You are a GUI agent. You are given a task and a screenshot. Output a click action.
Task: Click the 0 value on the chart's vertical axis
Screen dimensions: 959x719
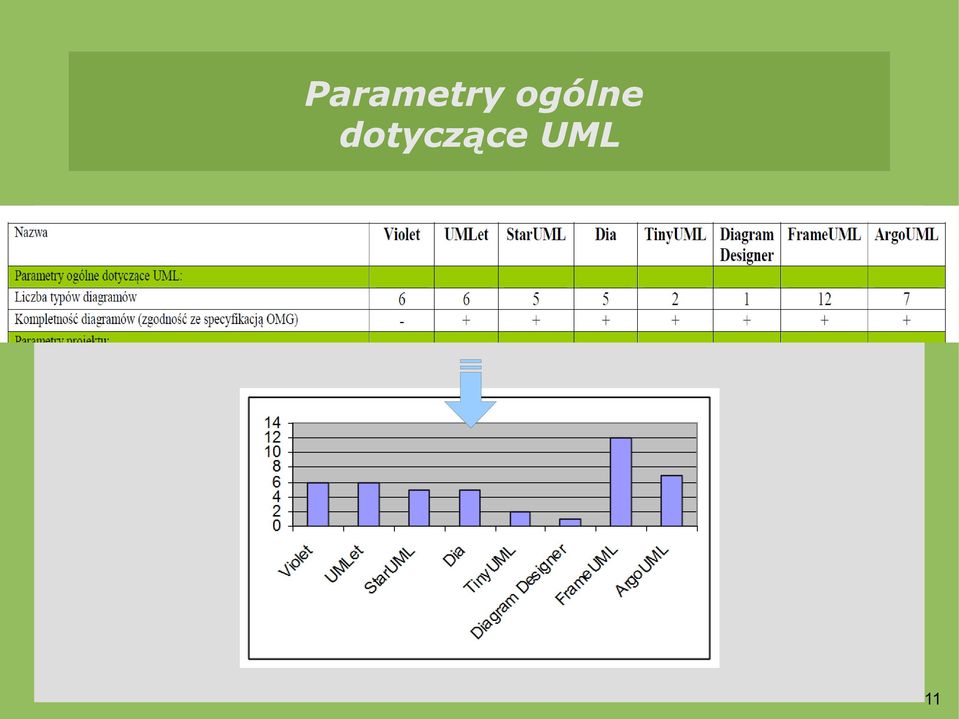point(277,526)
